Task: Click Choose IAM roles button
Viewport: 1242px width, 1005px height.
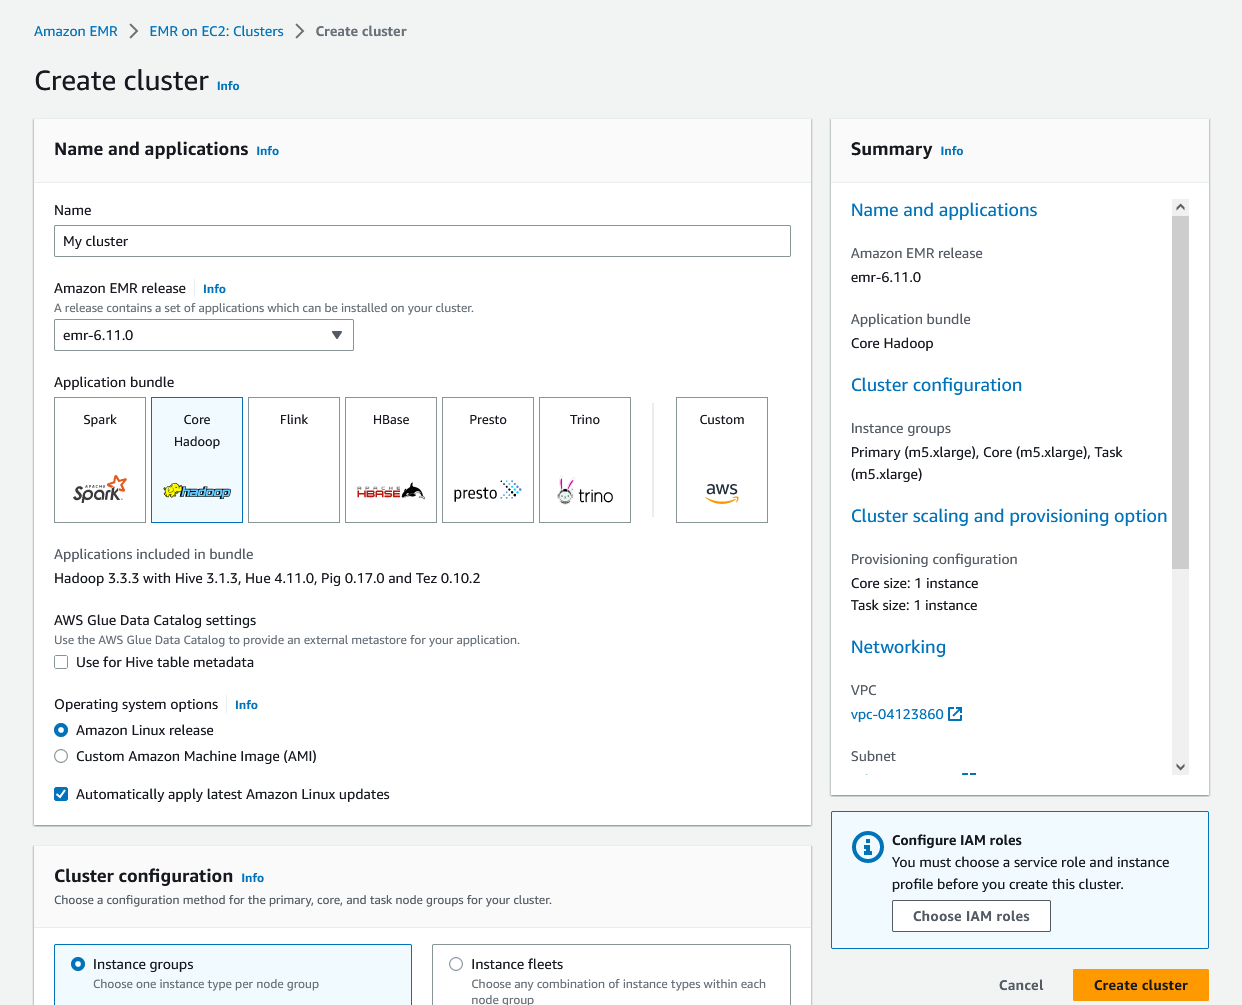Action: pyautogui.click(x=971, y=916)
